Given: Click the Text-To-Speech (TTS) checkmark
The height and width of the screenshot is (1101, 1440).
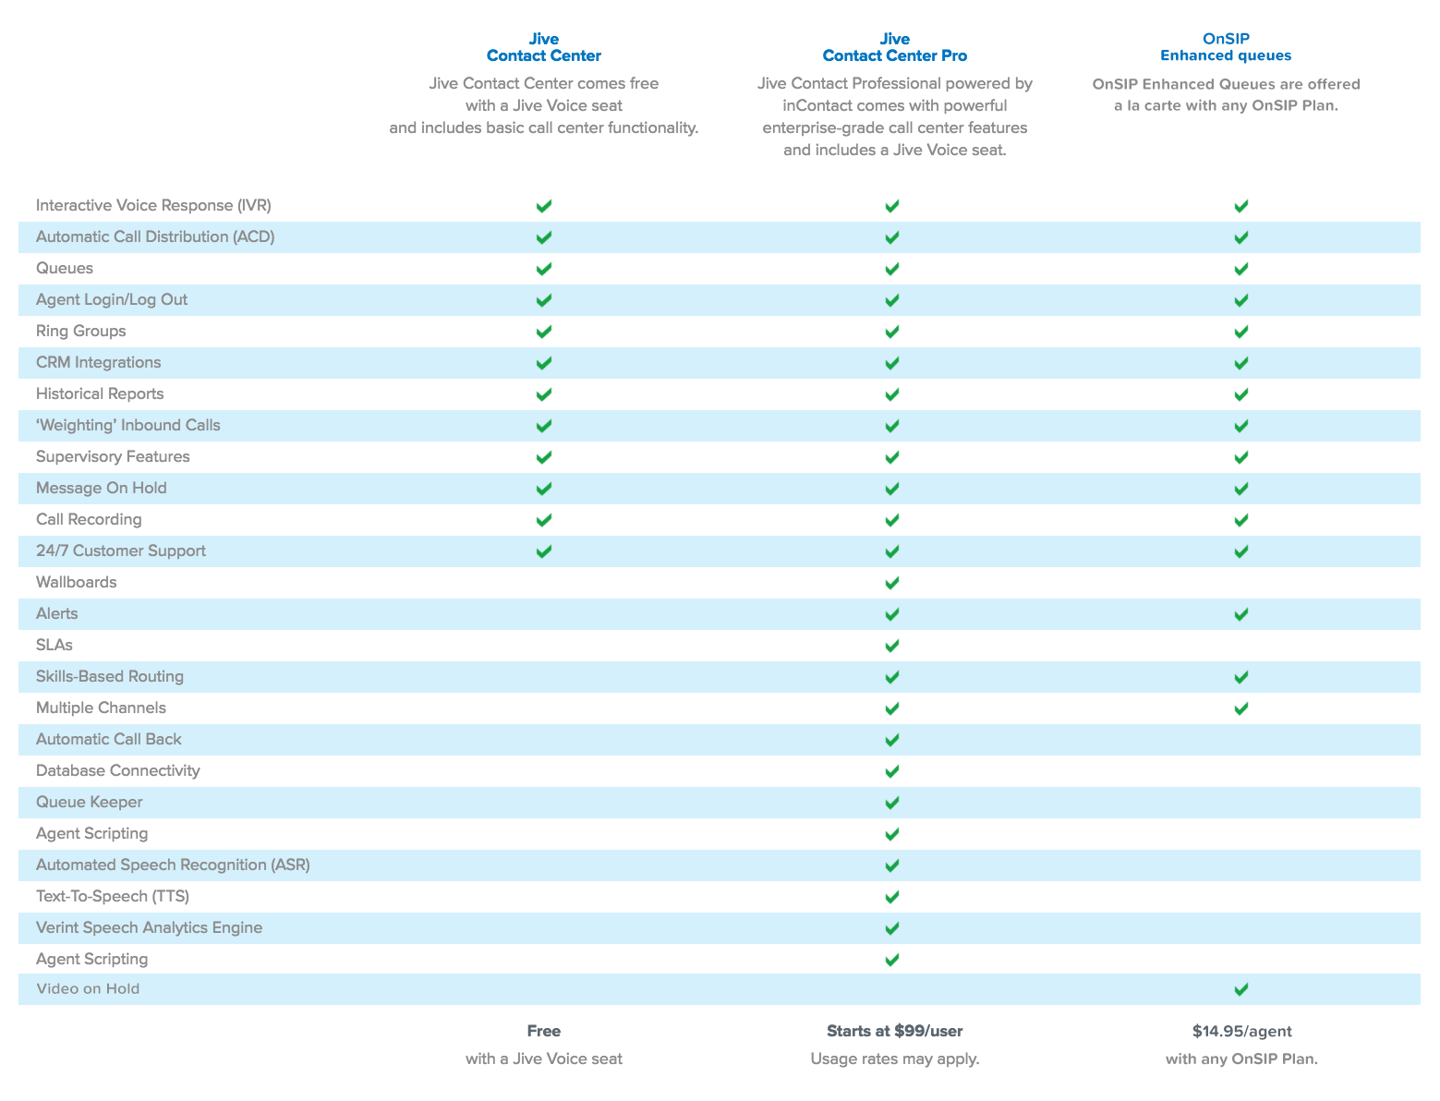Looking at the screenshot, I should point(892,897).
